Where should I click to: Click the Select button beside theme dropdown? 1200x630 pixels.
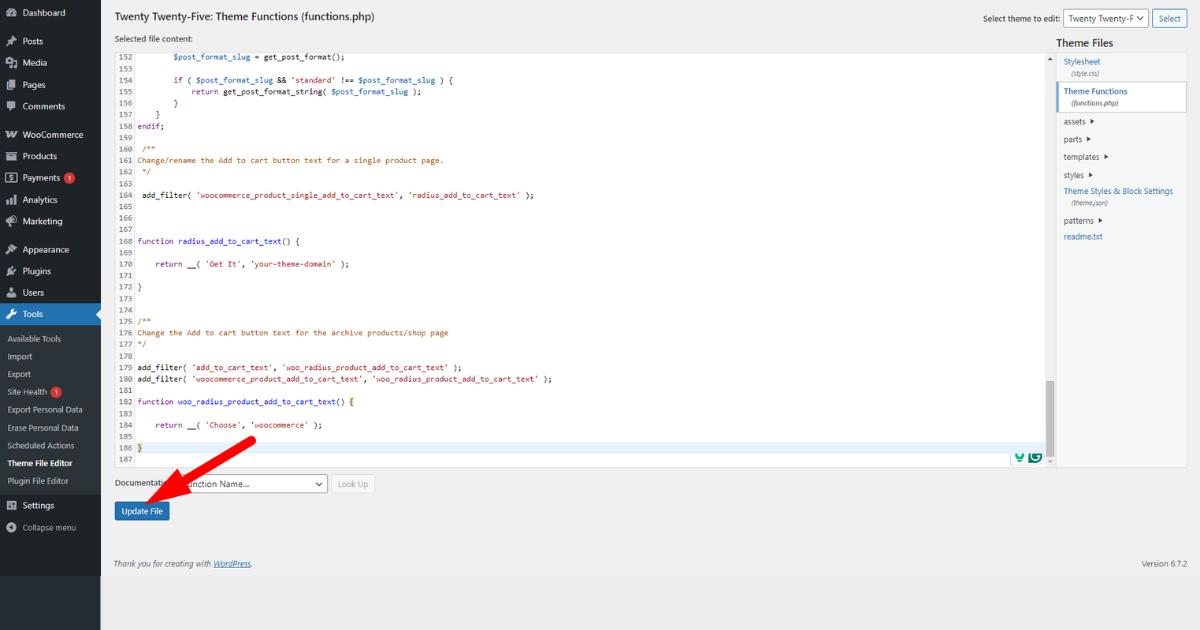(1169, 18)
